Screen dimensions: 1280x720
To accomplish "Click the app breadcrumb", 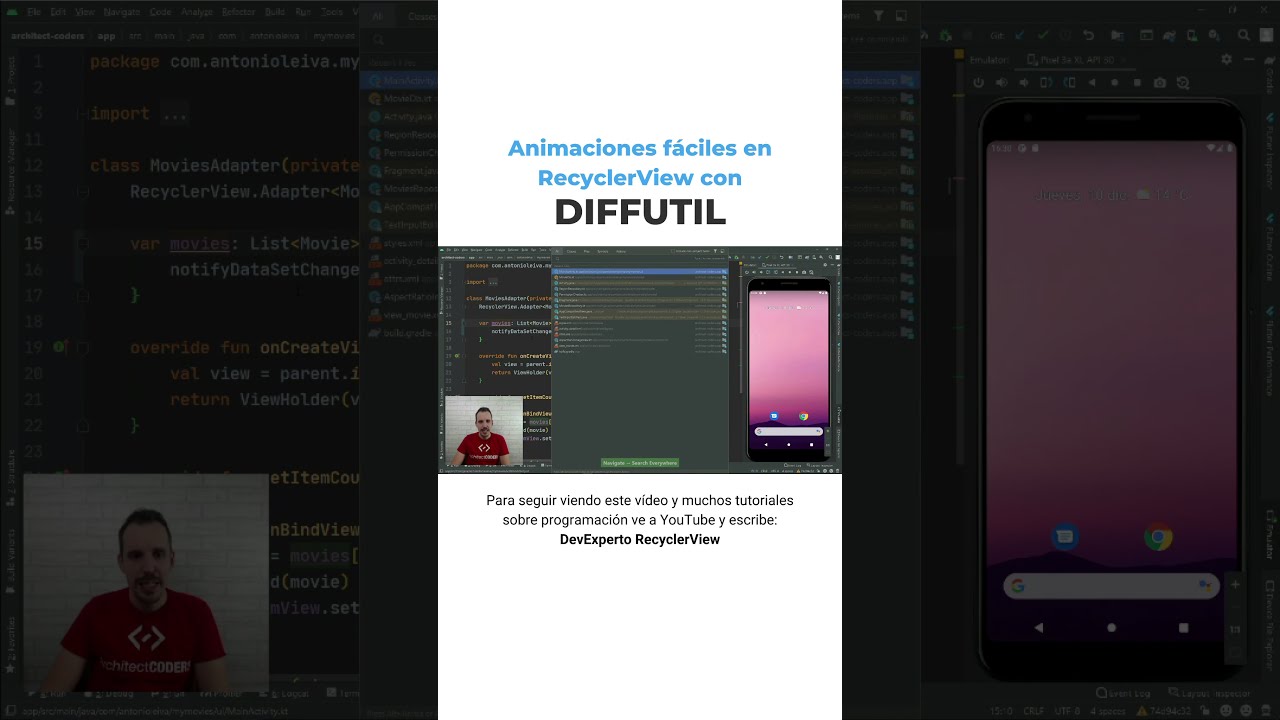I will click(106, 36).
